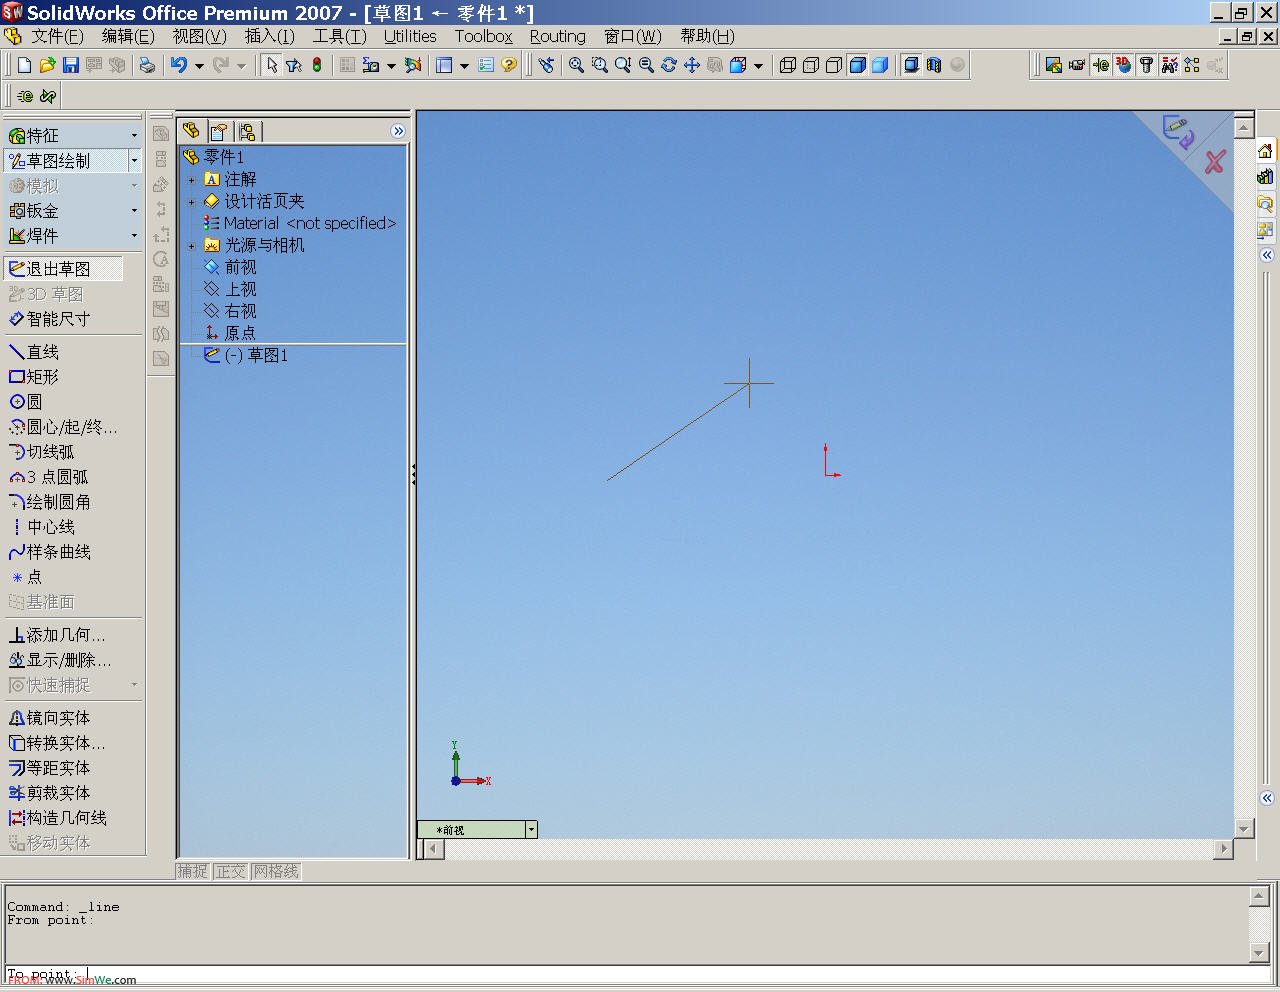This screenshot has height=992, width=1280.
Task: Toggle the Shaded display mode
Action: pos(880,65)
